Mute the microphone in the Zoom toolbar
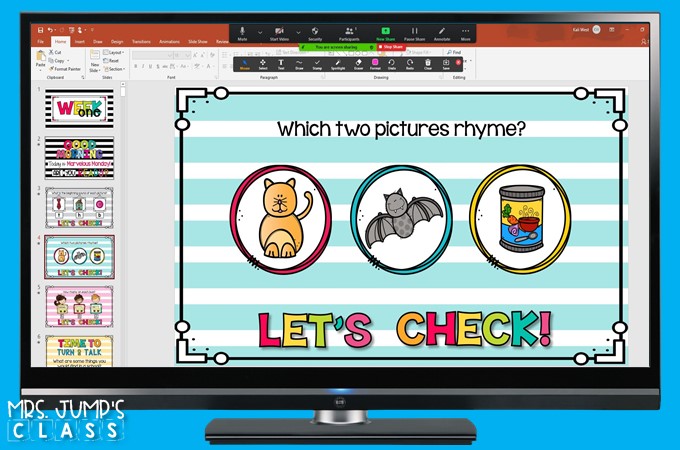 (242, 33)
